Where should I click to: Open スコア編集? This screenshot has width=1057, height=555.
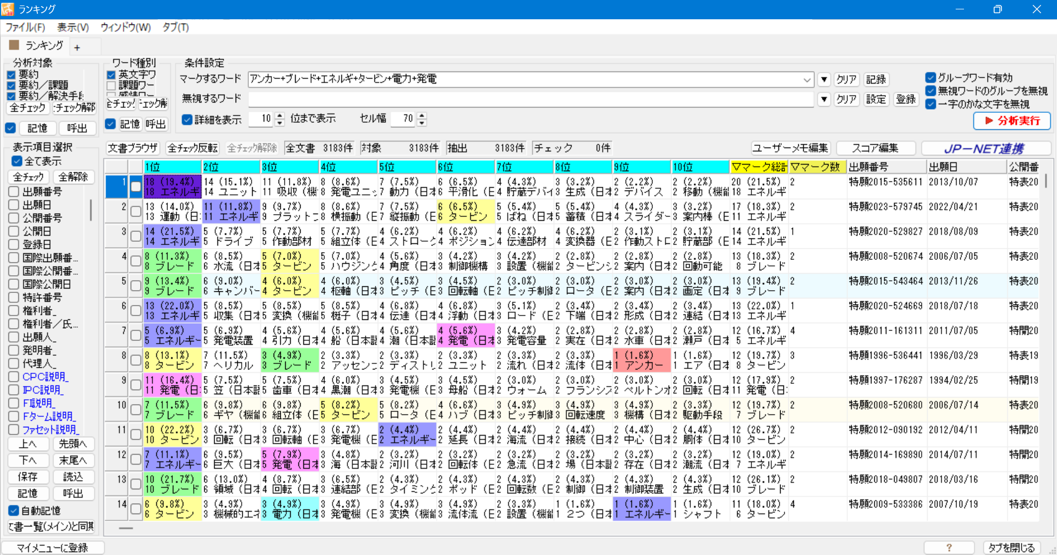875,148
